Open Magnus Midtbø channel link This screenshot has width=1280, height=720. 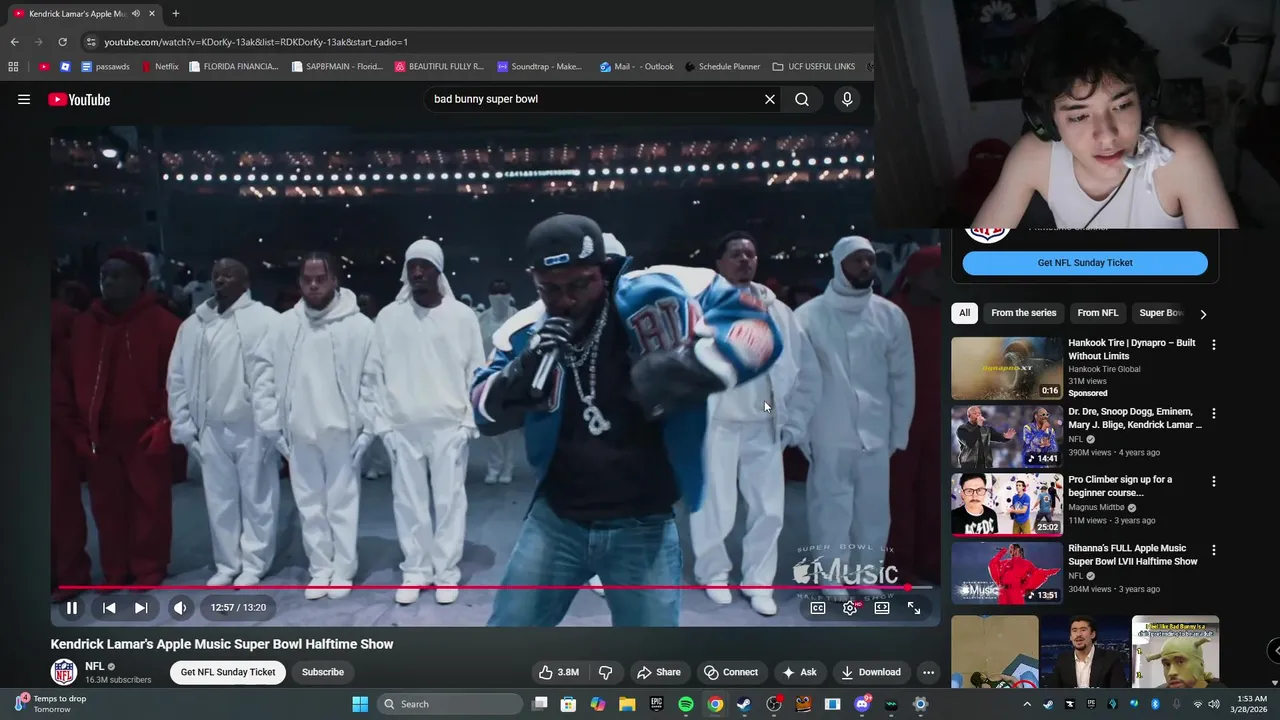pos(1096,507)
